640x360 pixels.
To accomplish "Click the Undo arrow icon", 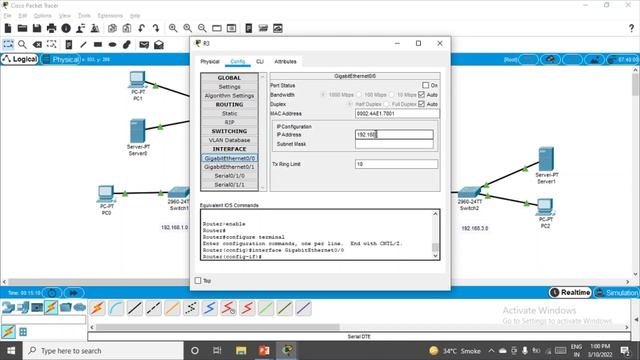I will pos(141,28).
